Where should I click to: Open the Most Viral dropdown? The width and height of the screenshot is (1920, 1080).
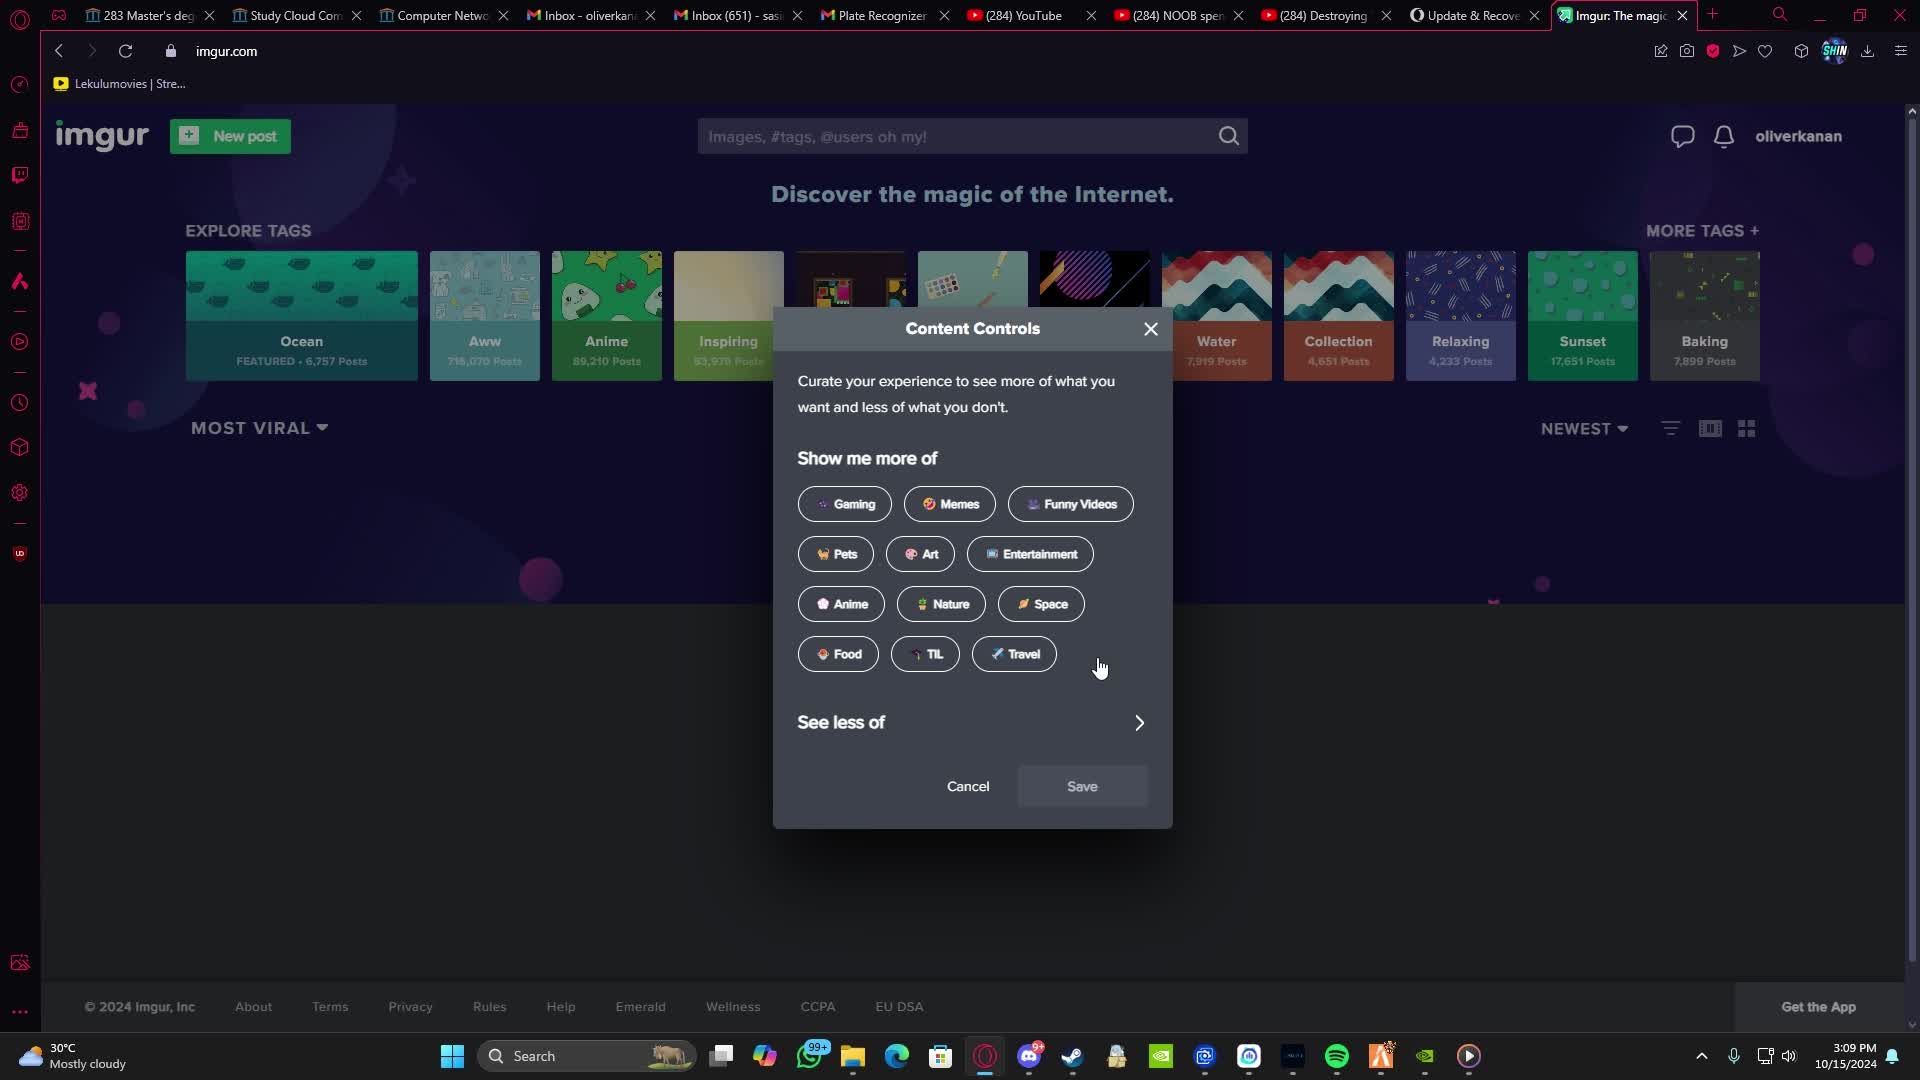point(259,428)
